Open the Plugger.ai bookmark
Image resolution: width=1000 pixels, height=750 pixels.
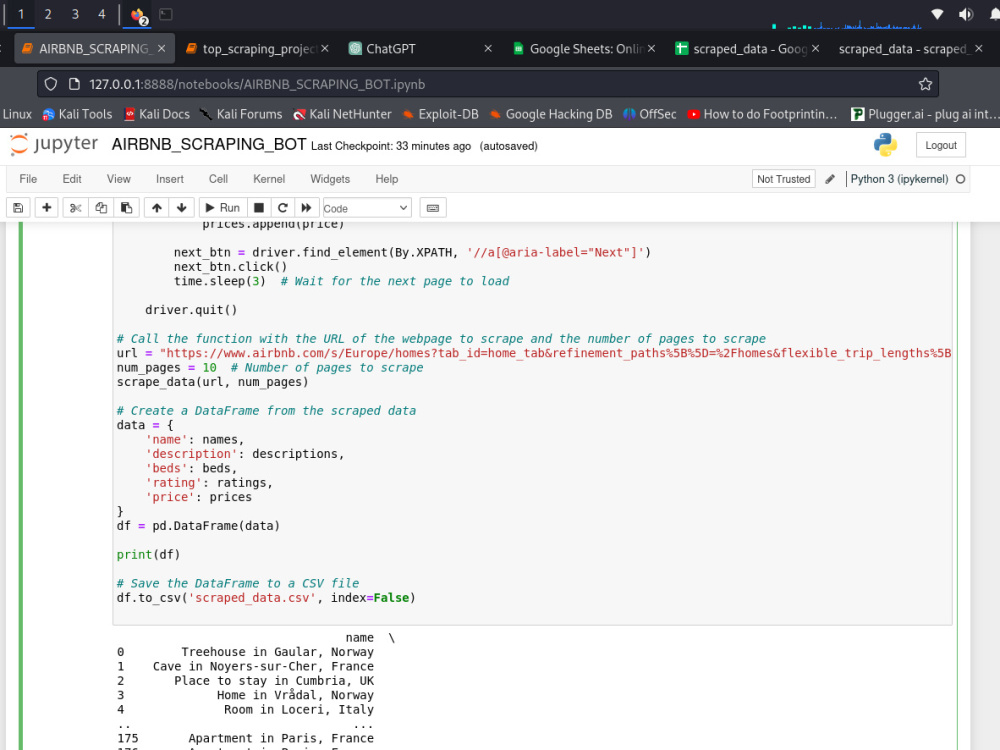coord(925,114)
